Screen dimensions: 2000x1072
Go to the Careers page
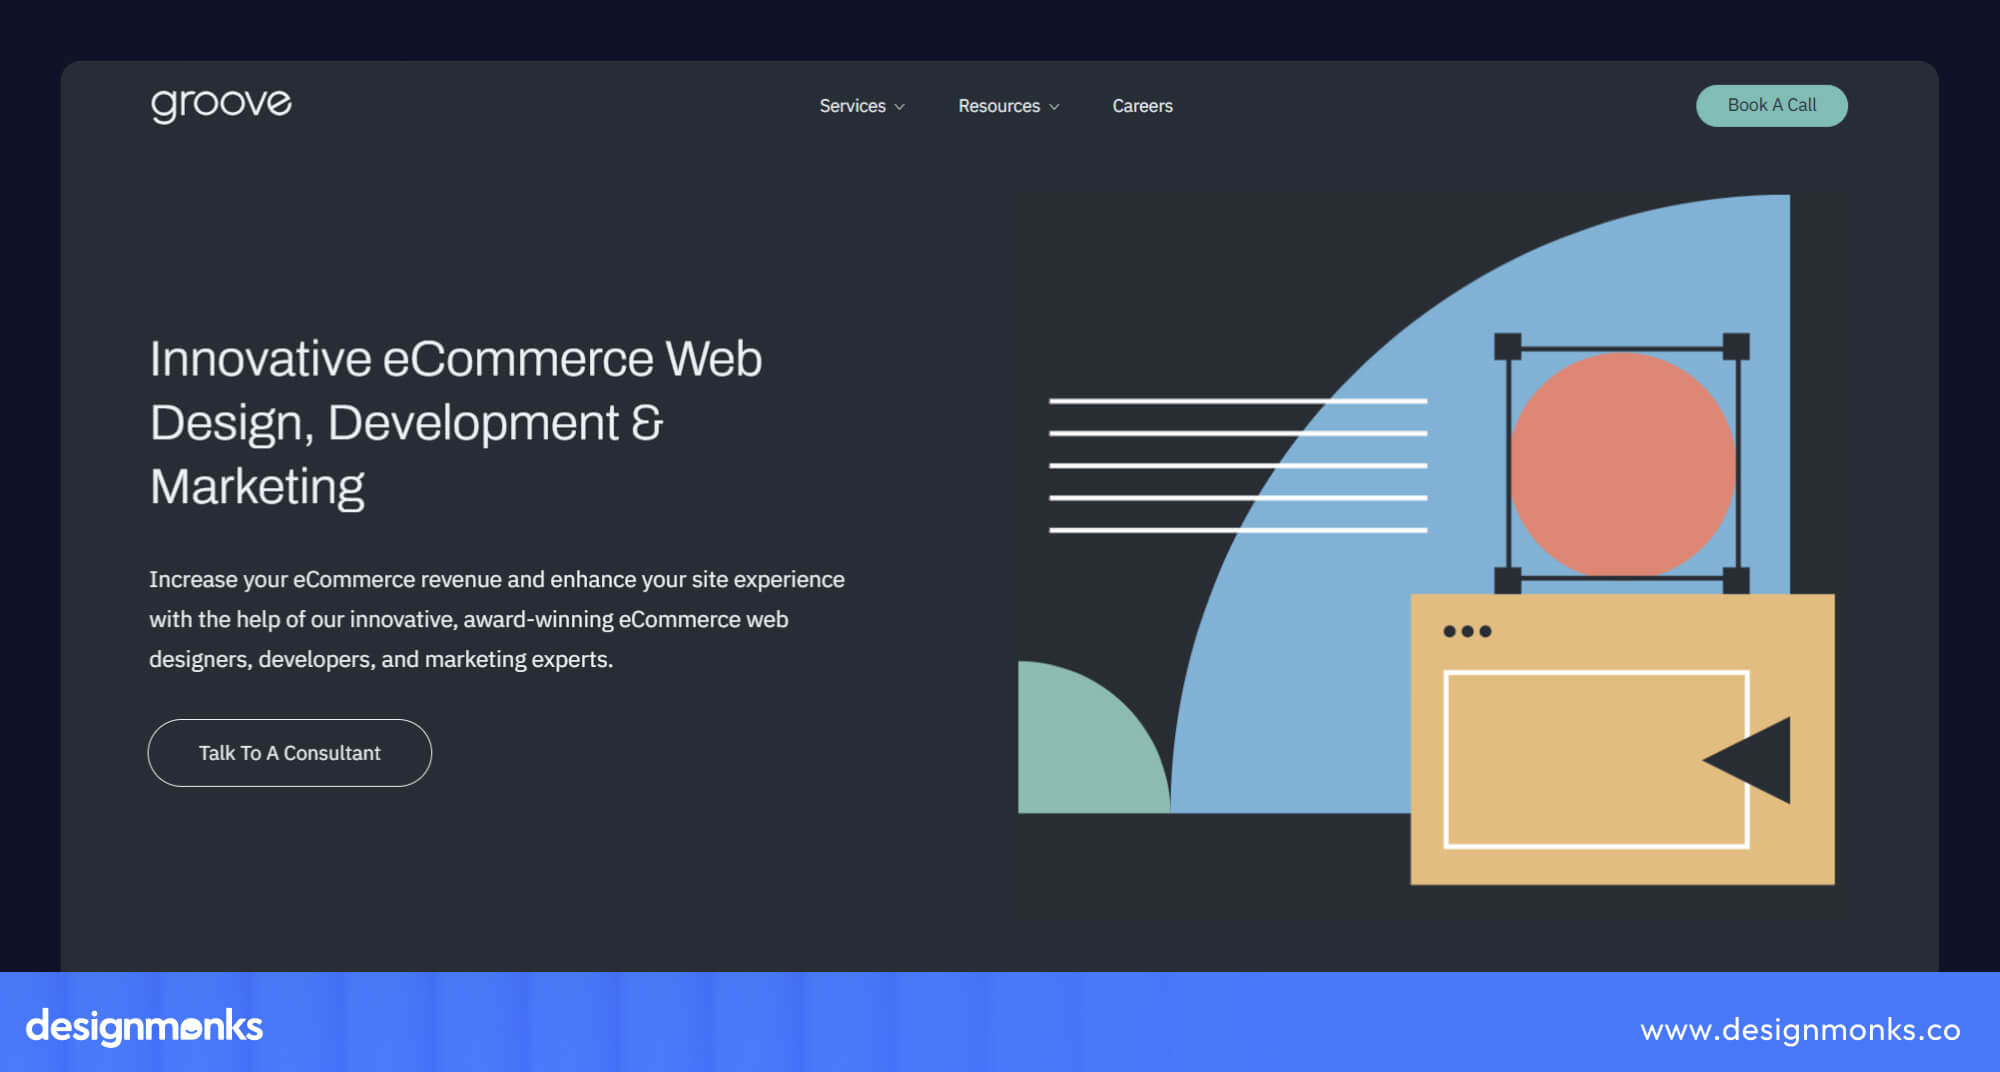(1142, 106)
